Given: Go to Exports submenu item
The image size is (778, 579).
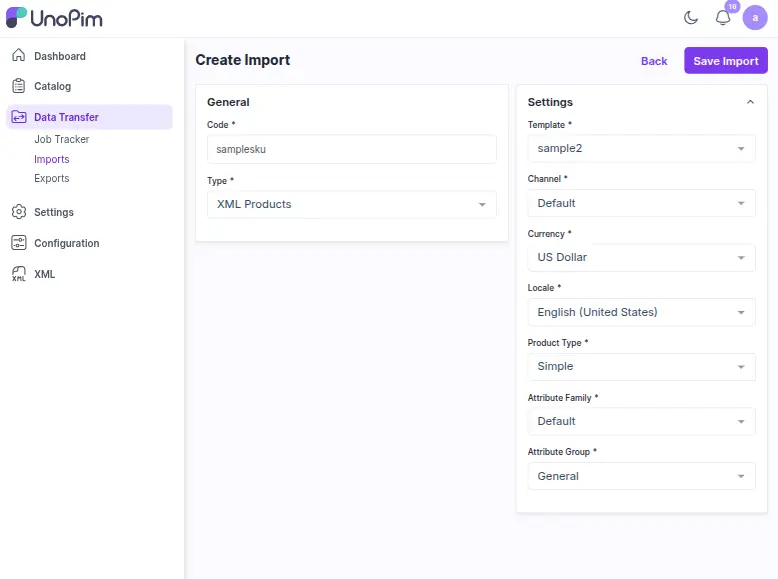Looking at the screenshot, I should click(x=52, y=178).
